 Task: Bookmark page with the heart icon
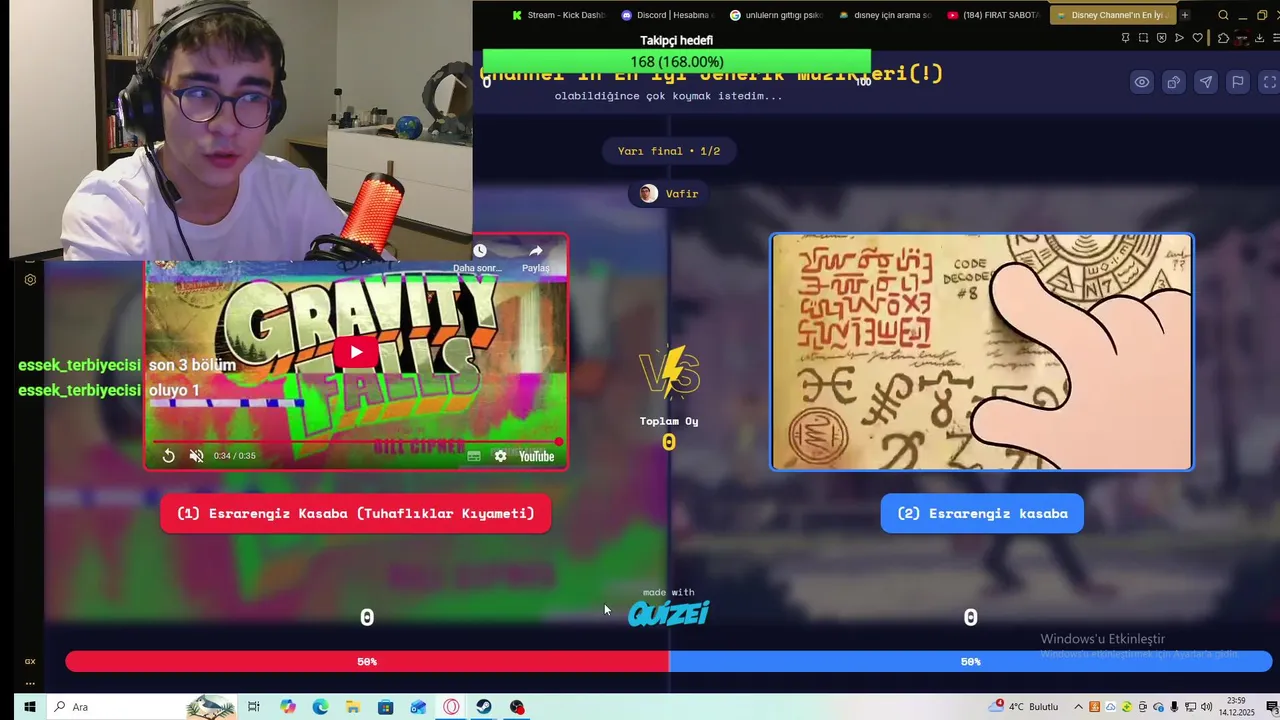coord(1198,38)
